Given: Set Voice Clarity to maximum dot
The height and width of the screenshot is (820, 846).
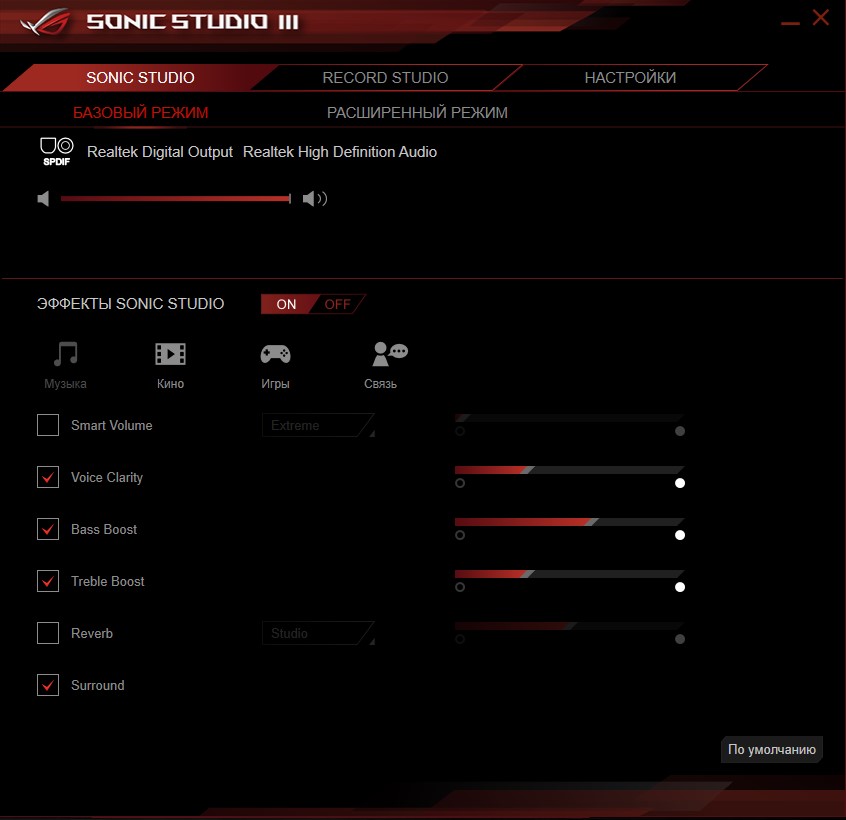Looking at the screenshot, I should [680, 483].
